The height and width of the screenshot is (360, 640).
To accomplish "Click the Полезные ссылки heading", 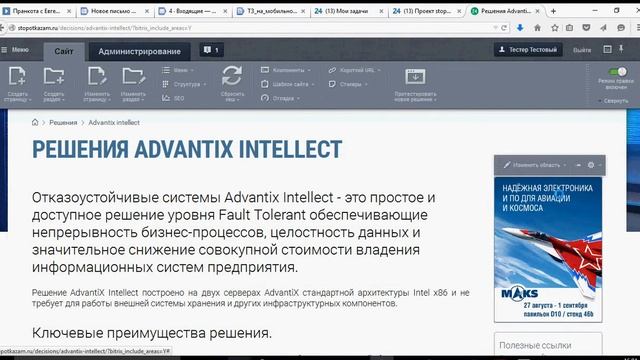I will 535,345.
